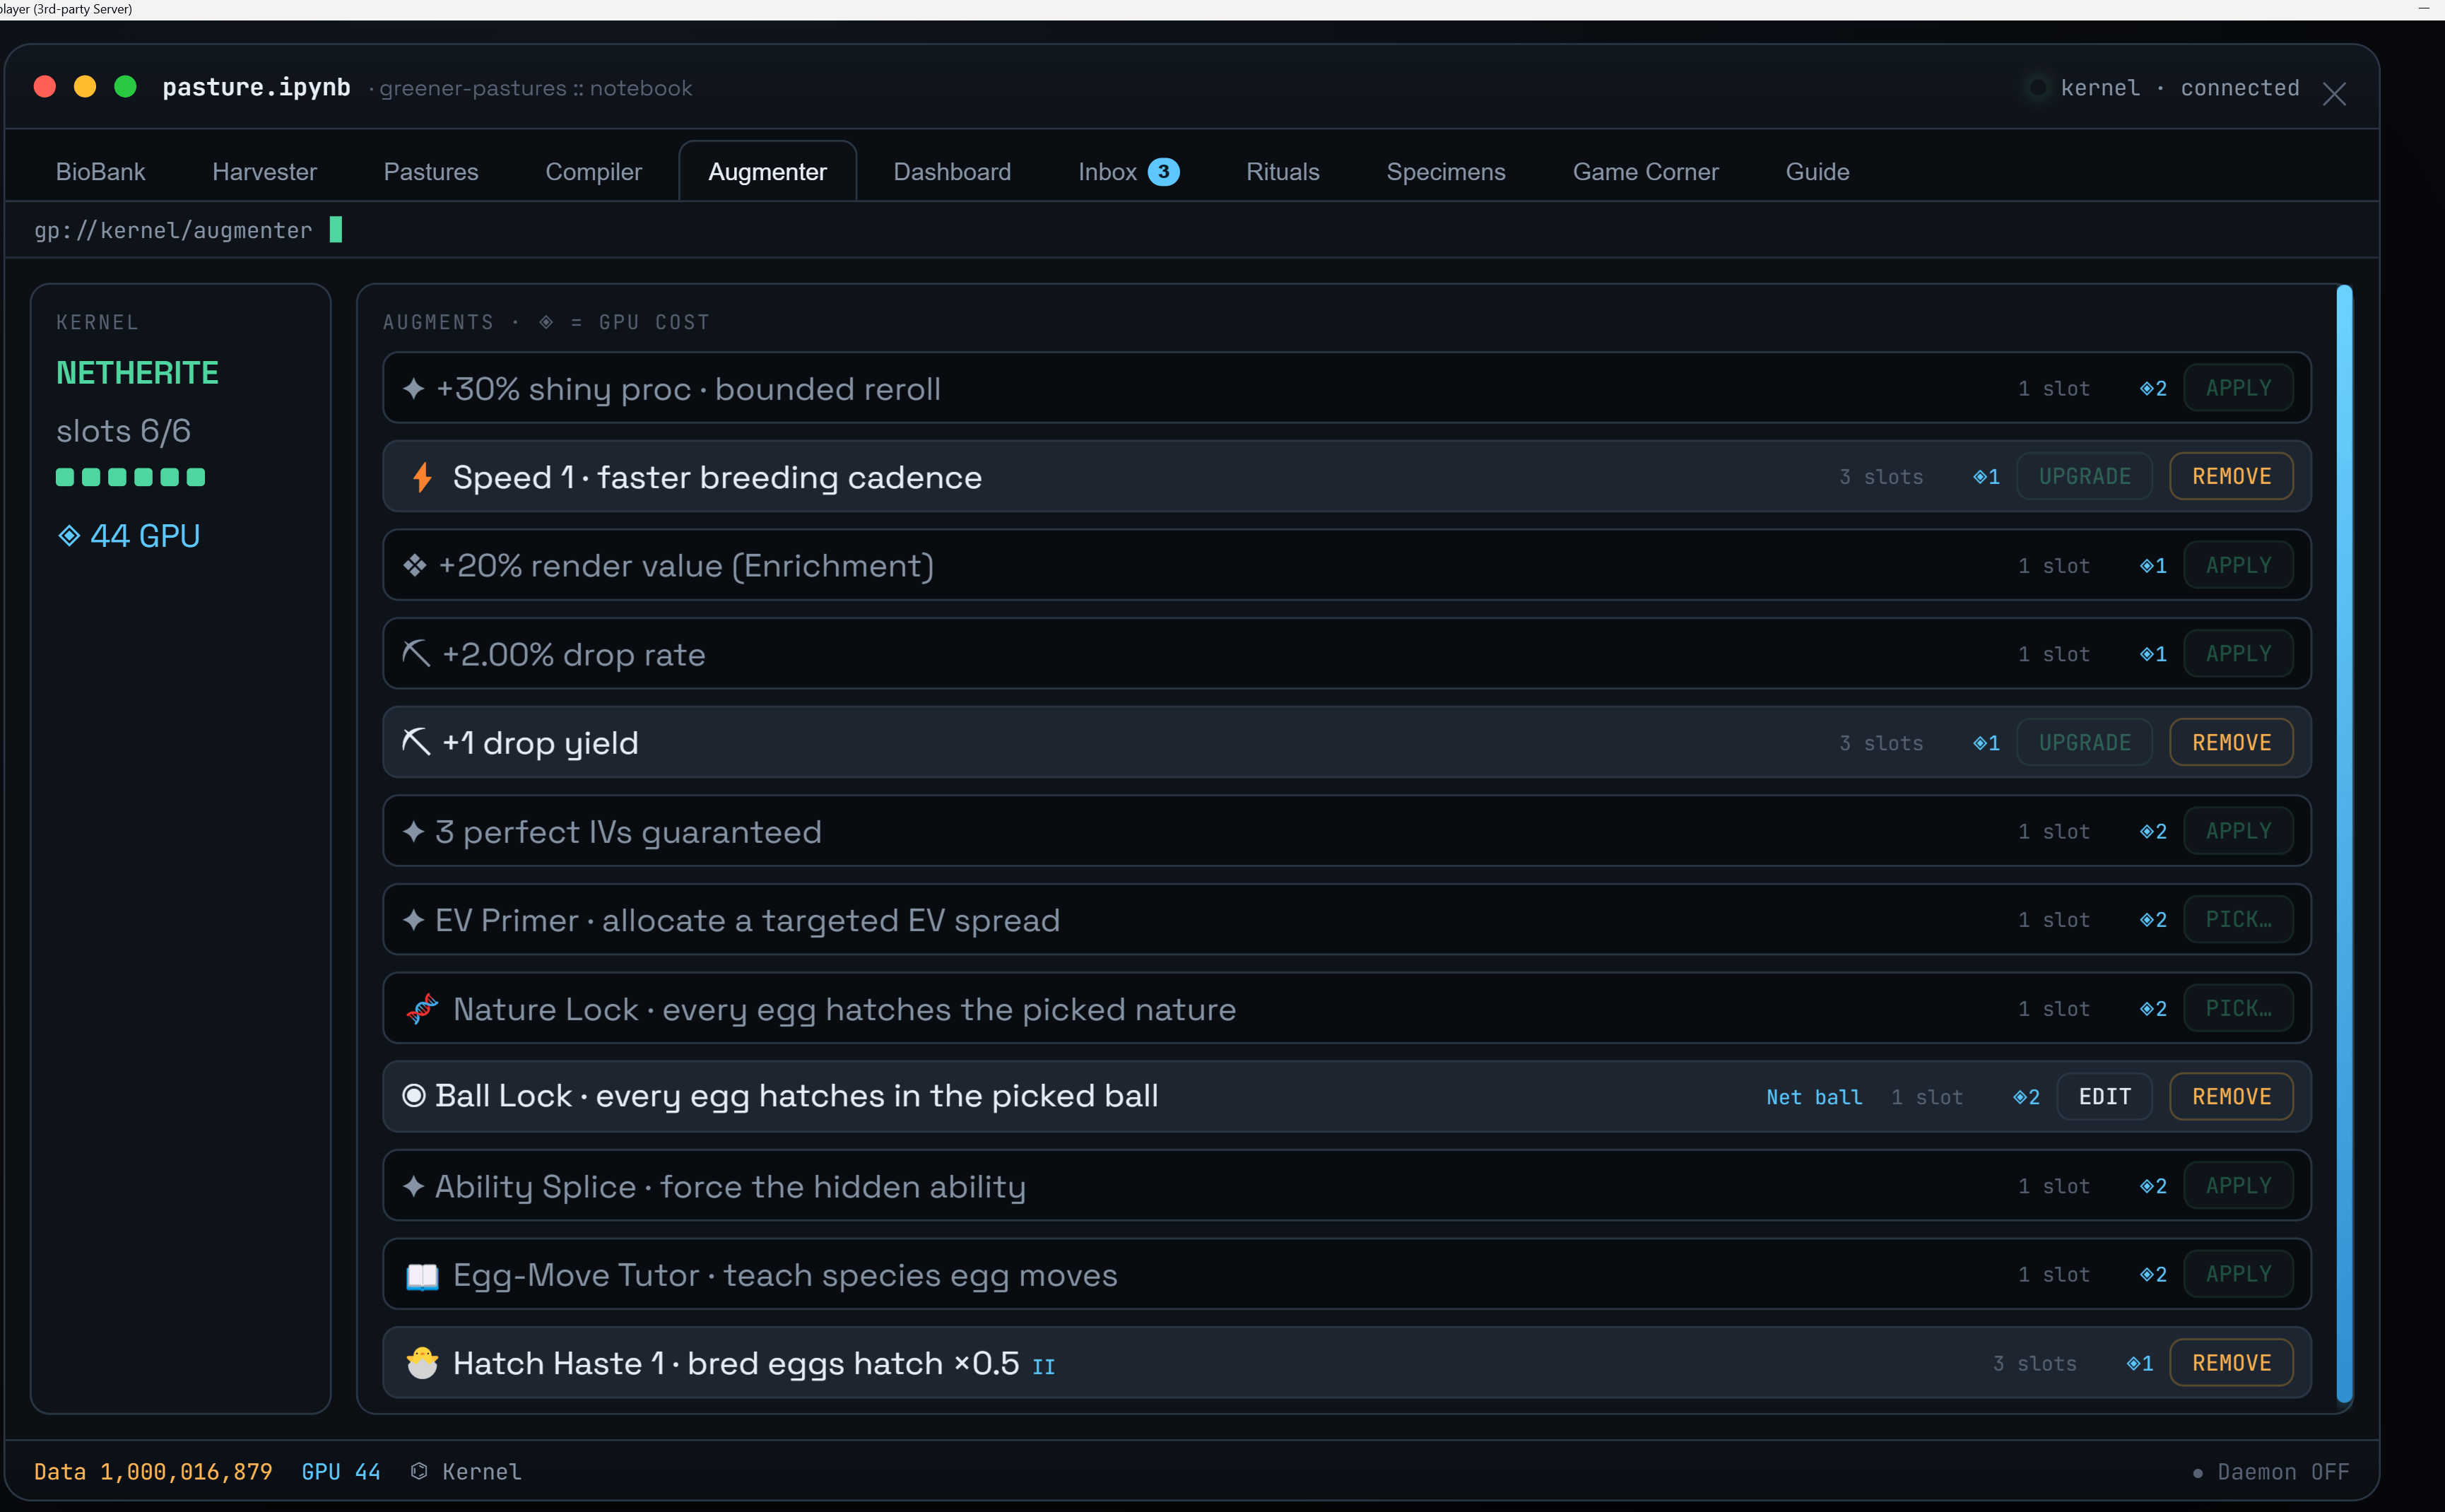
Task: Click the Kernel hexagon icon in status bar
Action: pyautogui.click(x=419, y=1471)
